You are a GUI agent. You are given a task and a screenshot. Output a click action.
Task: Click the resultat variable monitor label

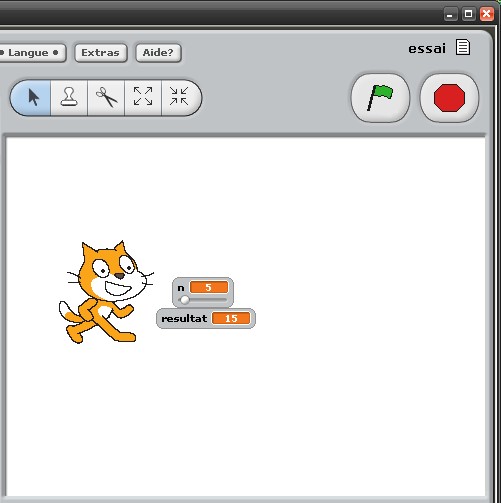(184, 319)
